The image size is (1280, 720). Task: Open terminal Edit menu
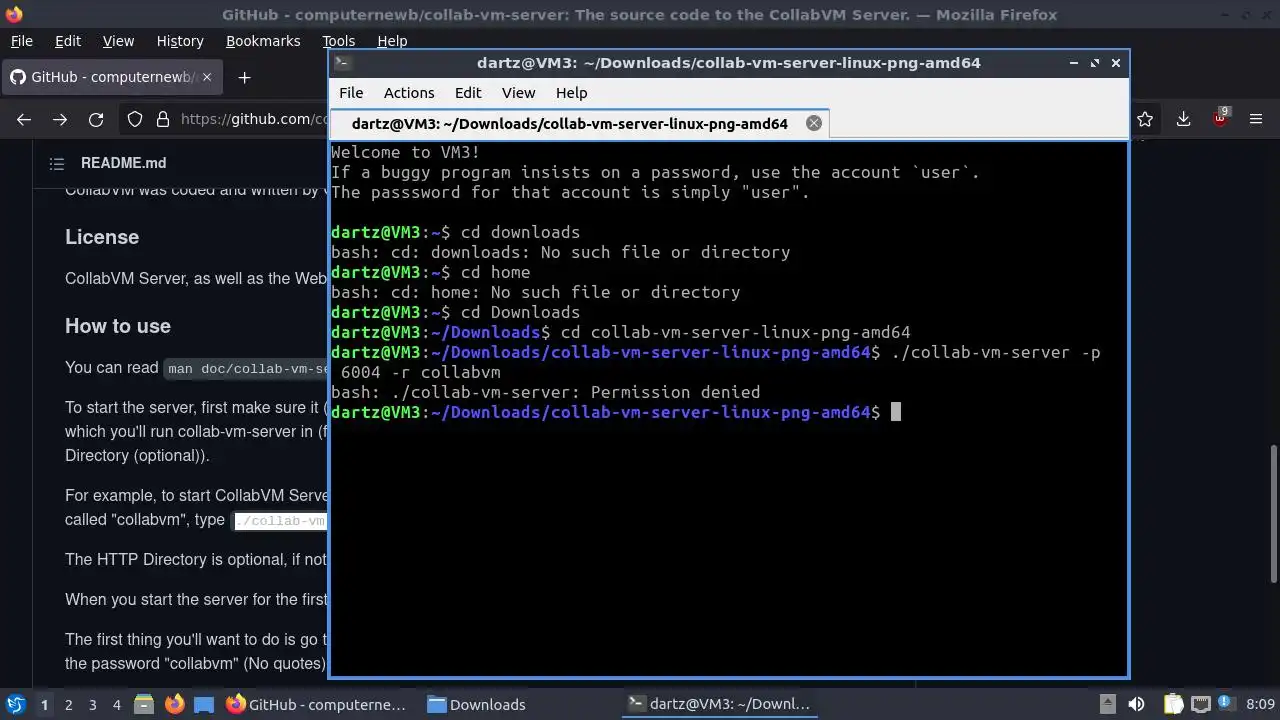(468, 92)
